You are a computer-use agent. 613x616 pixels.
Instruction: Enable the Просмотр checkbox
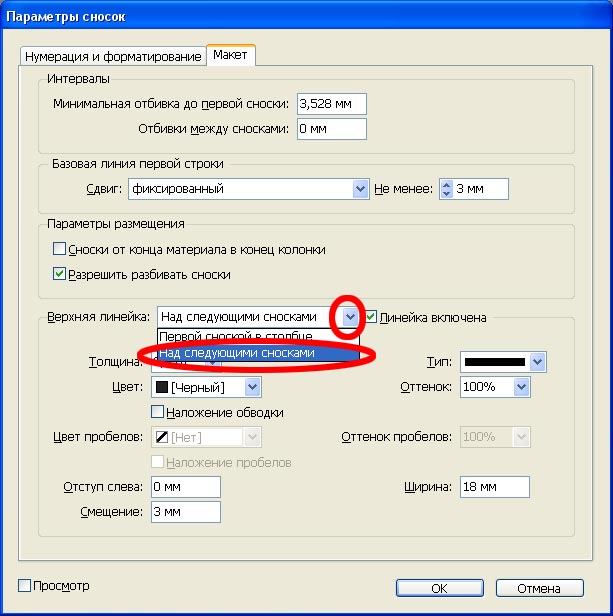24,585
